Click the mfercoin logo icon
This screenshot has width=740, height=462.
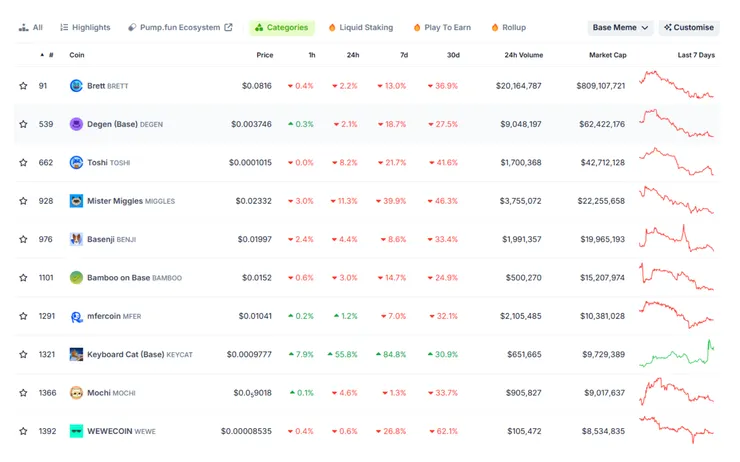(x=76, y=316)
